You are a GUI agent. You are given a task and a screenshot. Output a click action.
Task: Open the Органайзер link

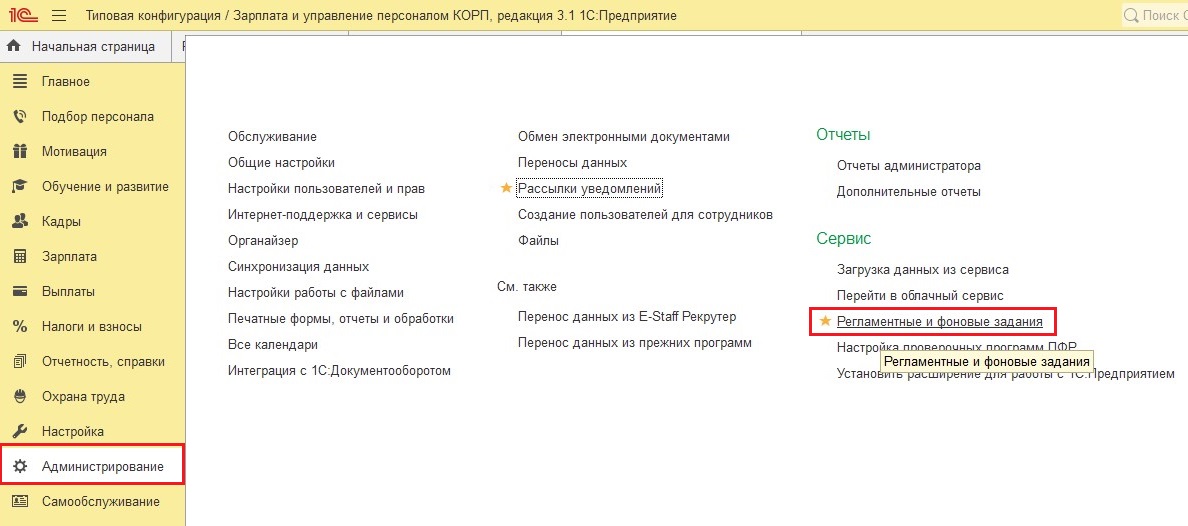point(263,240)
